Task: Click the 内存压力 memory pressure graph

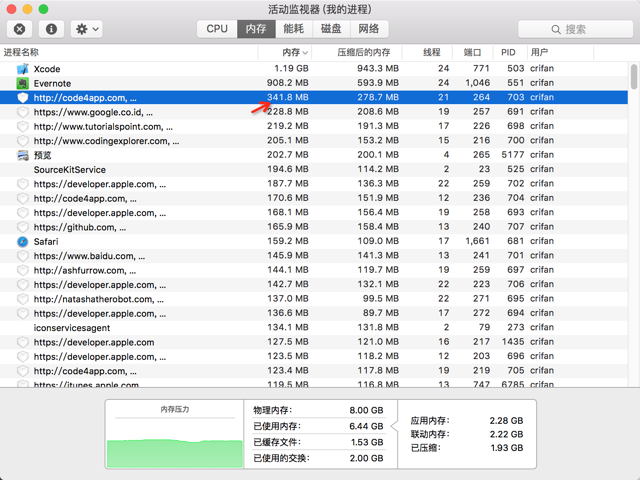Action: [x=175, y=442]
